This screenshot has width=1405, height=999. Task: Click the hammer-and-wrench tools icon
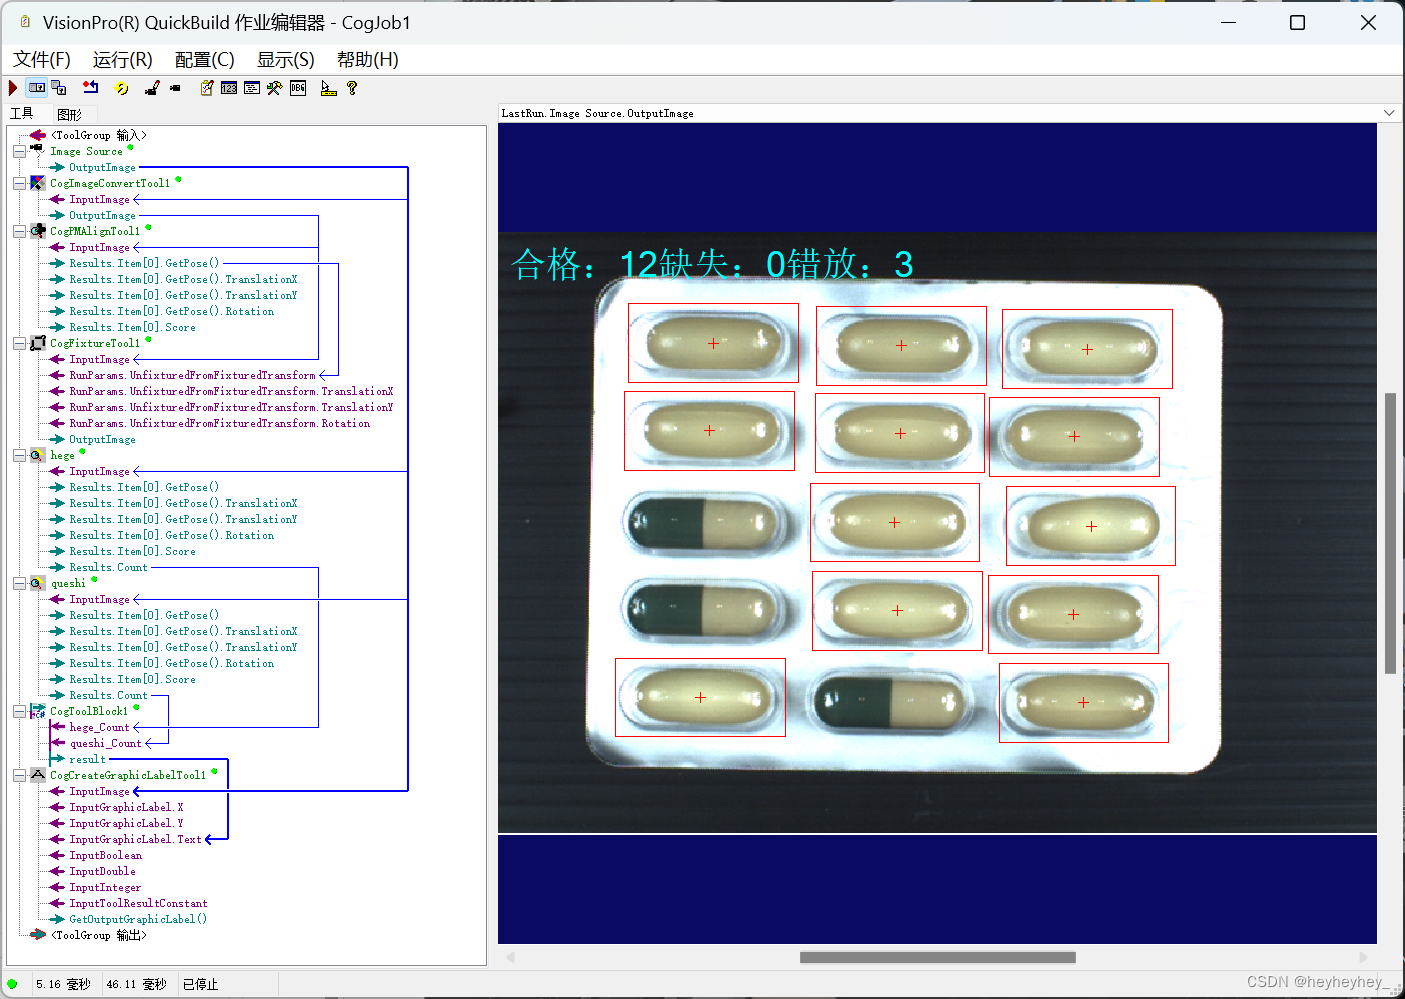click(274, 88)
